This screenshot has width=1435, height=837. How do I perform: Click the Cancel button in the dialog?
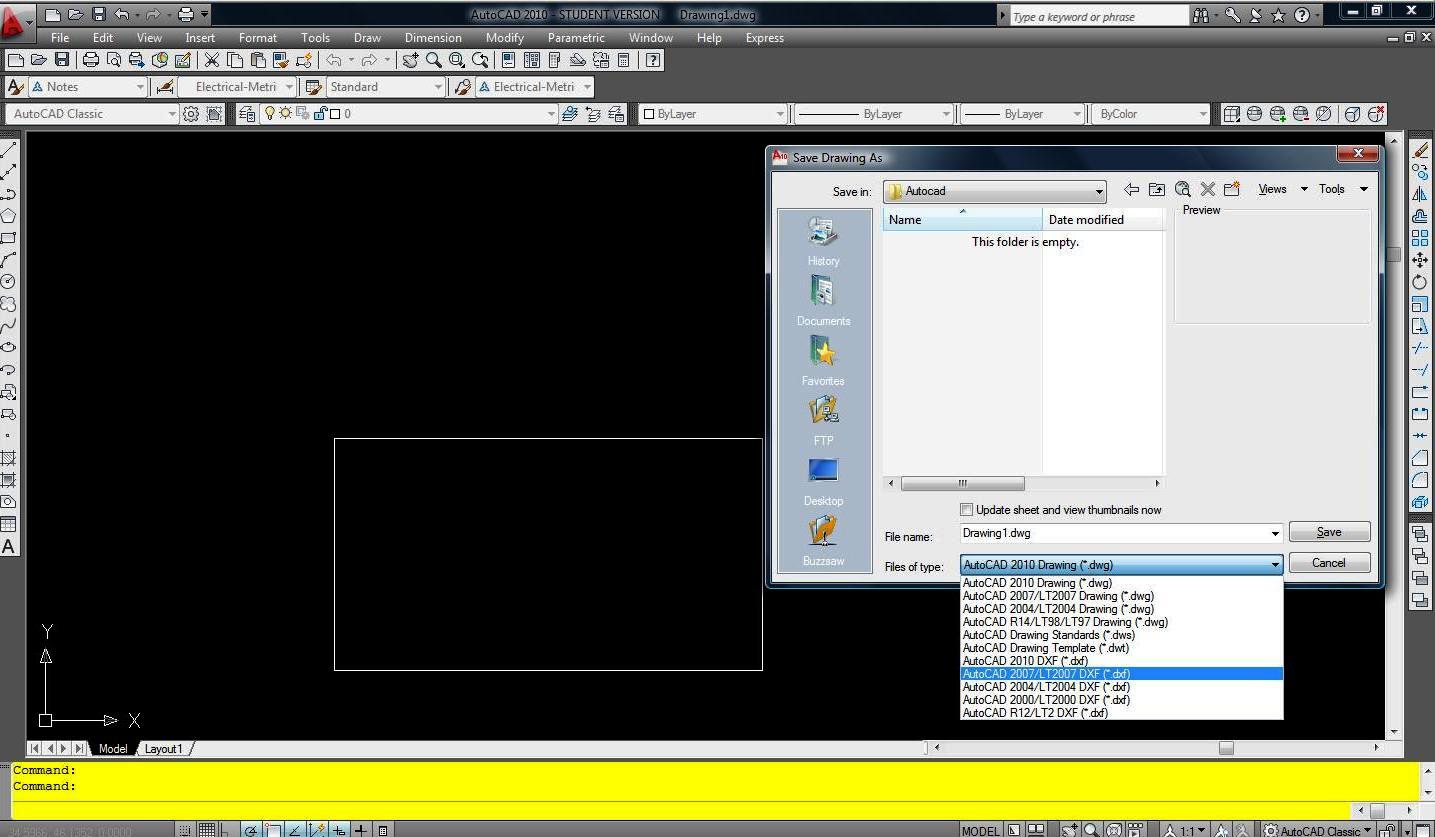[1329, 563]
